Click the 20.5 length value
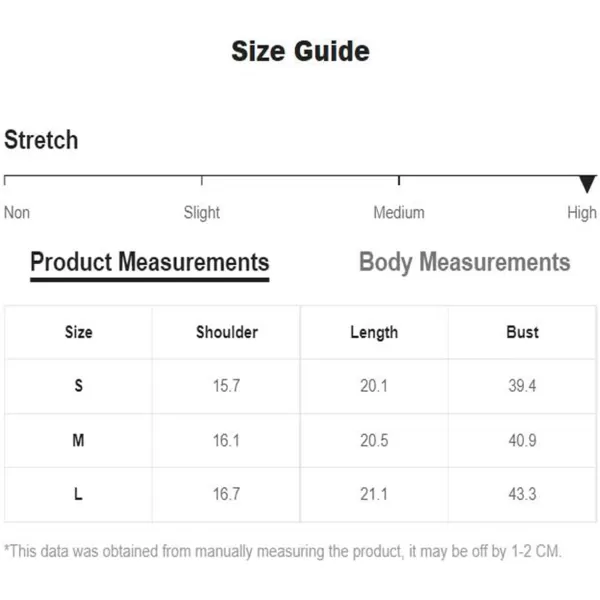Viewport: 600px width, 600px height. pos(374,440)
